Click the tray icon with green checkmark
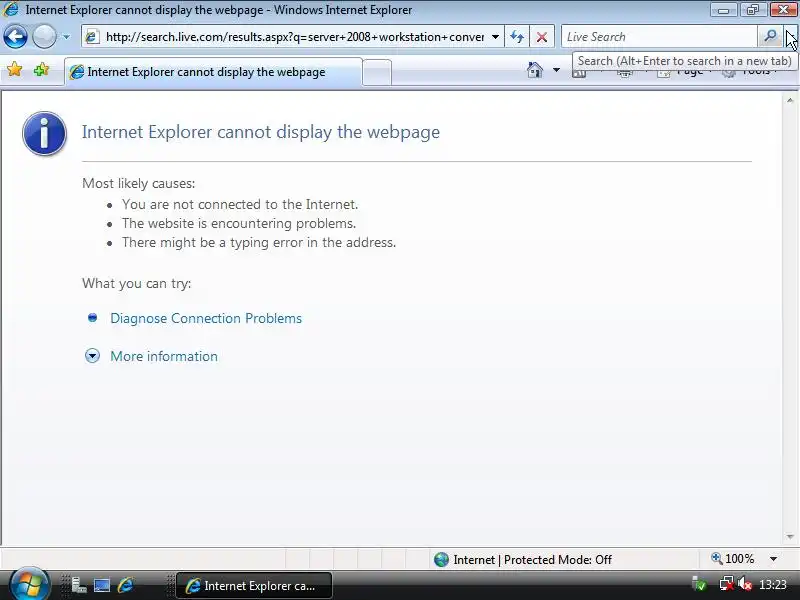 [699, 584]
